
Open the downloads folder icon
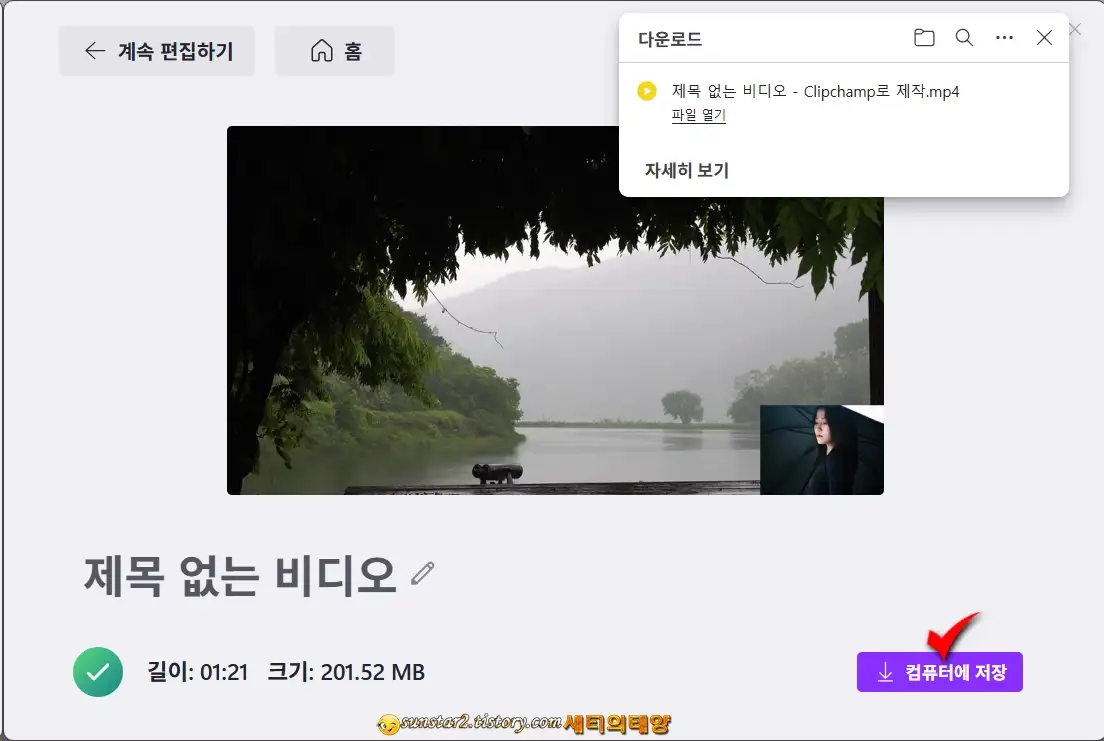click(x=924, y=37)
